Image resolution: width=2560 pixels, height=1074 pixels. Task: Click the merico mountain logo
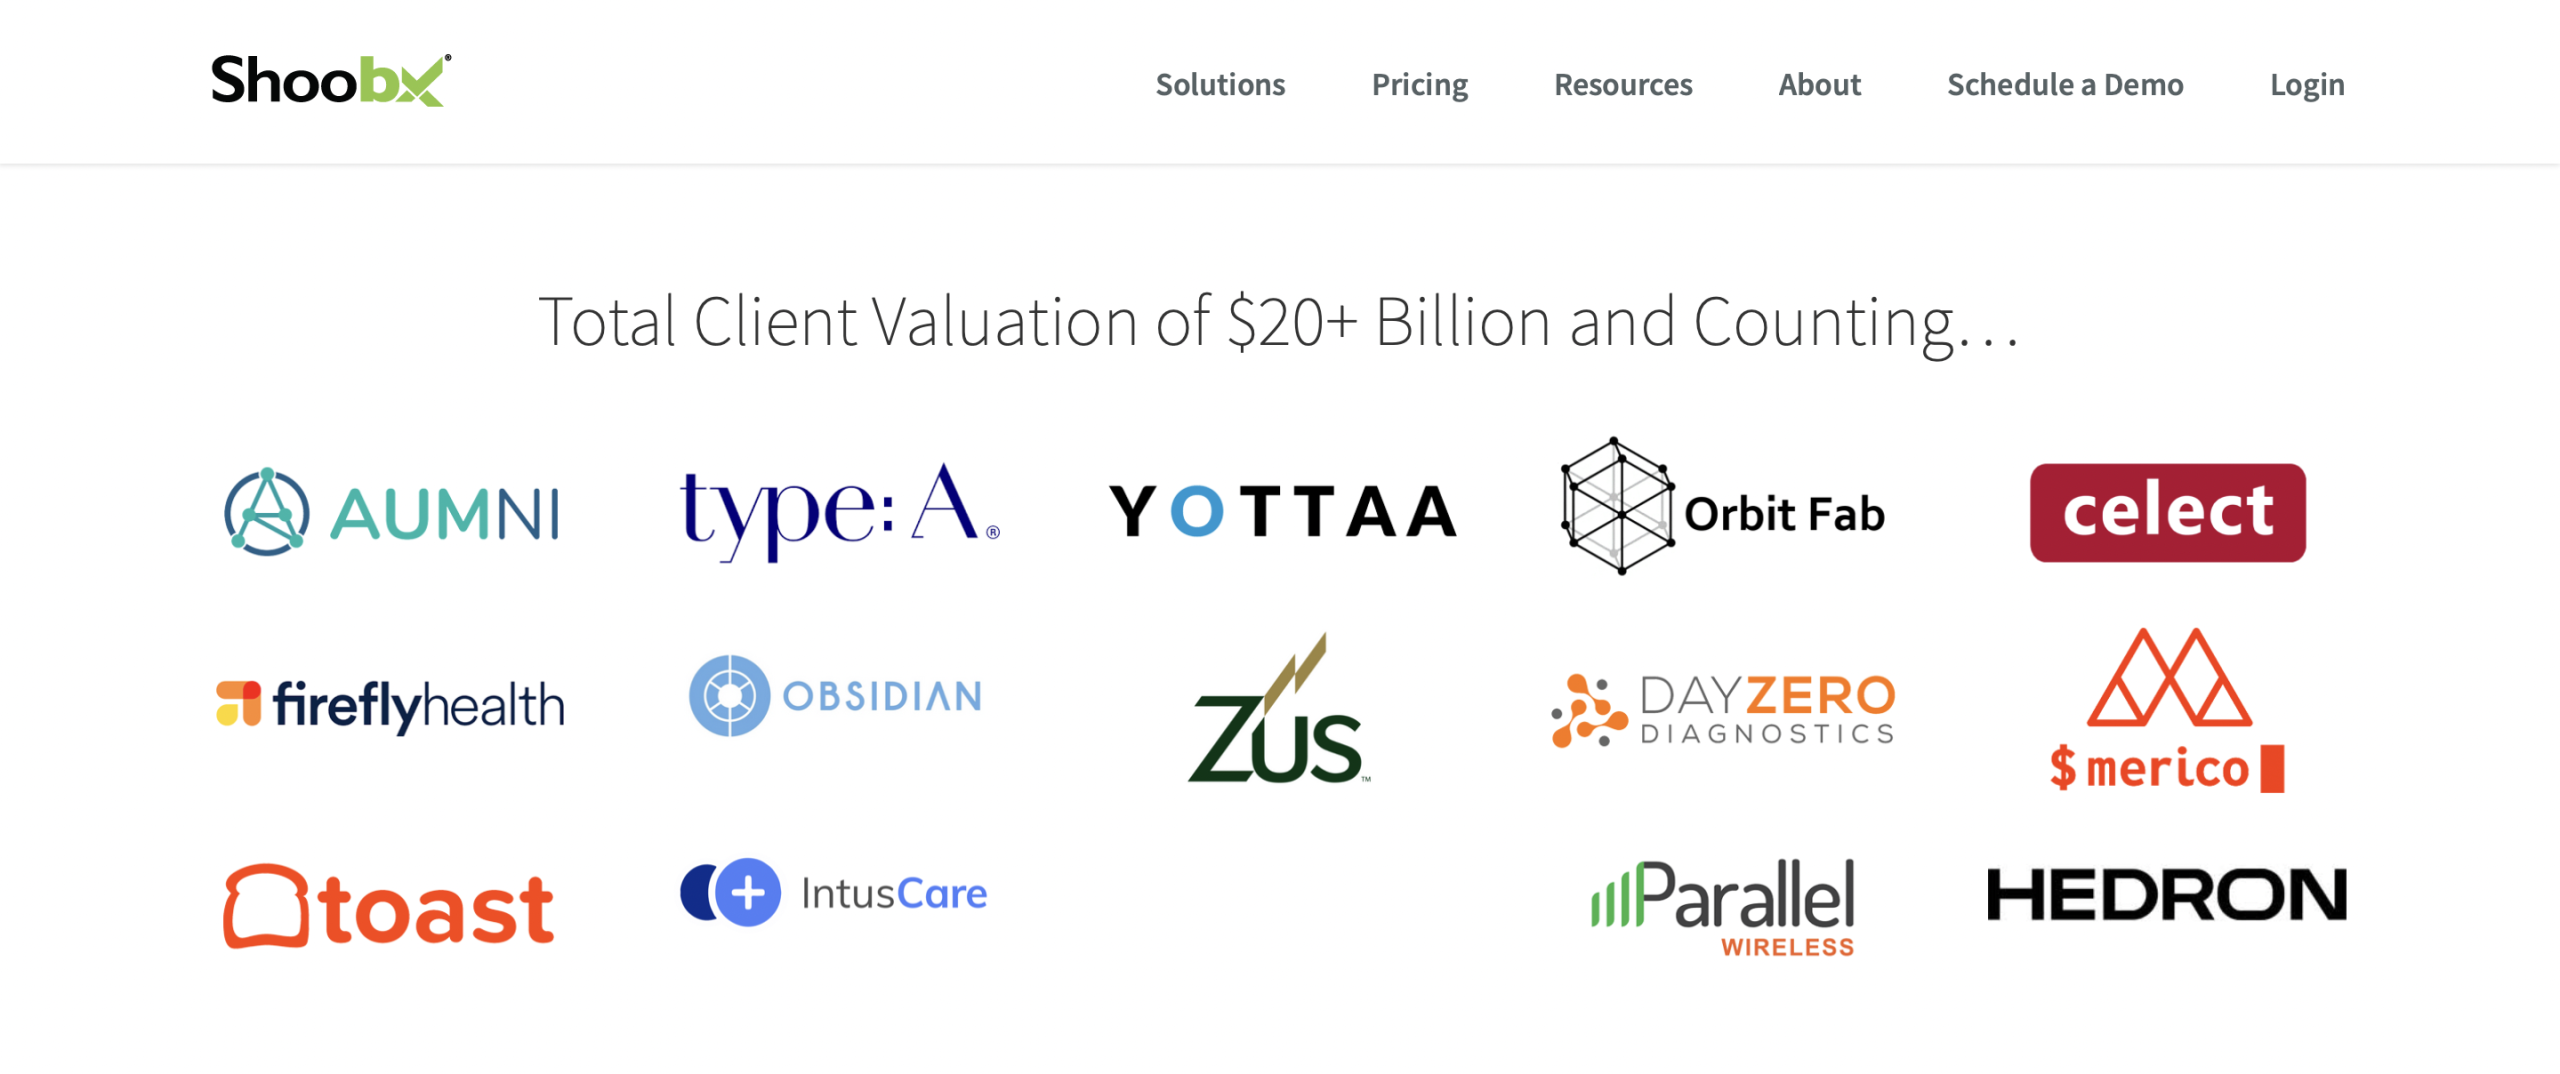(2168, 710)
